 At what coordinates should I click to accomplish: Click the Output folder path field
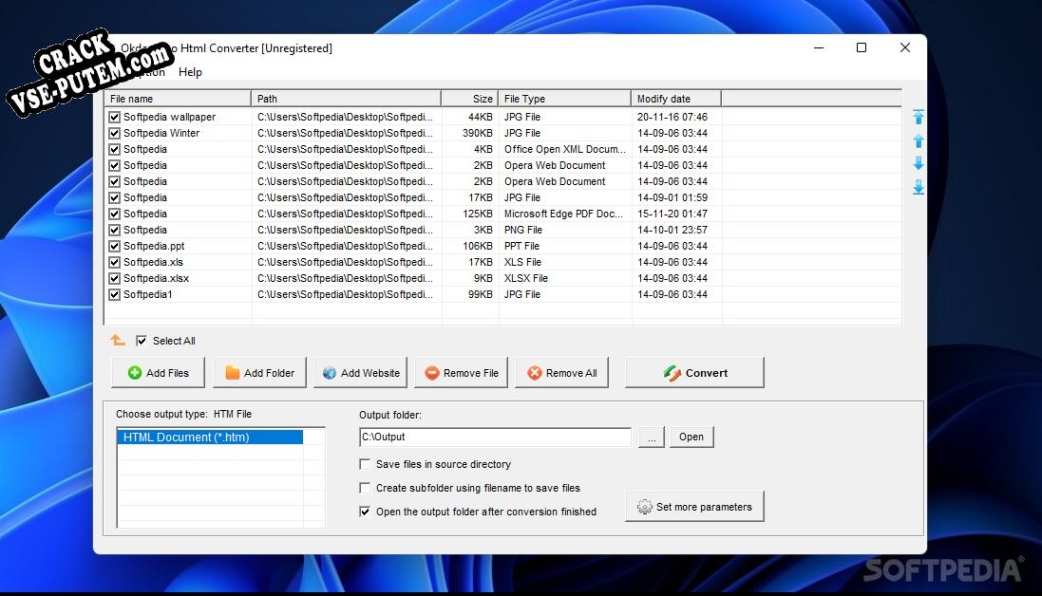click(495, 437)
